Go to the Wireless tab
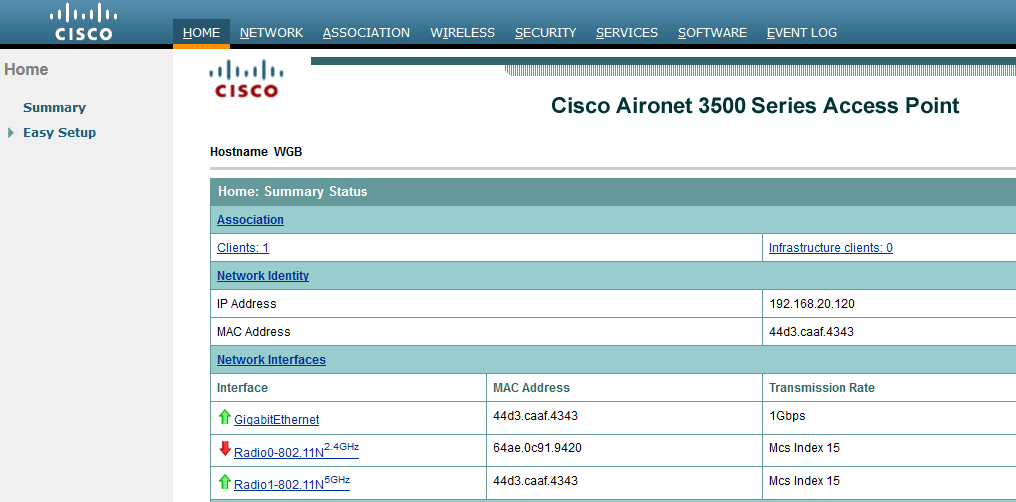 point(462,33)
